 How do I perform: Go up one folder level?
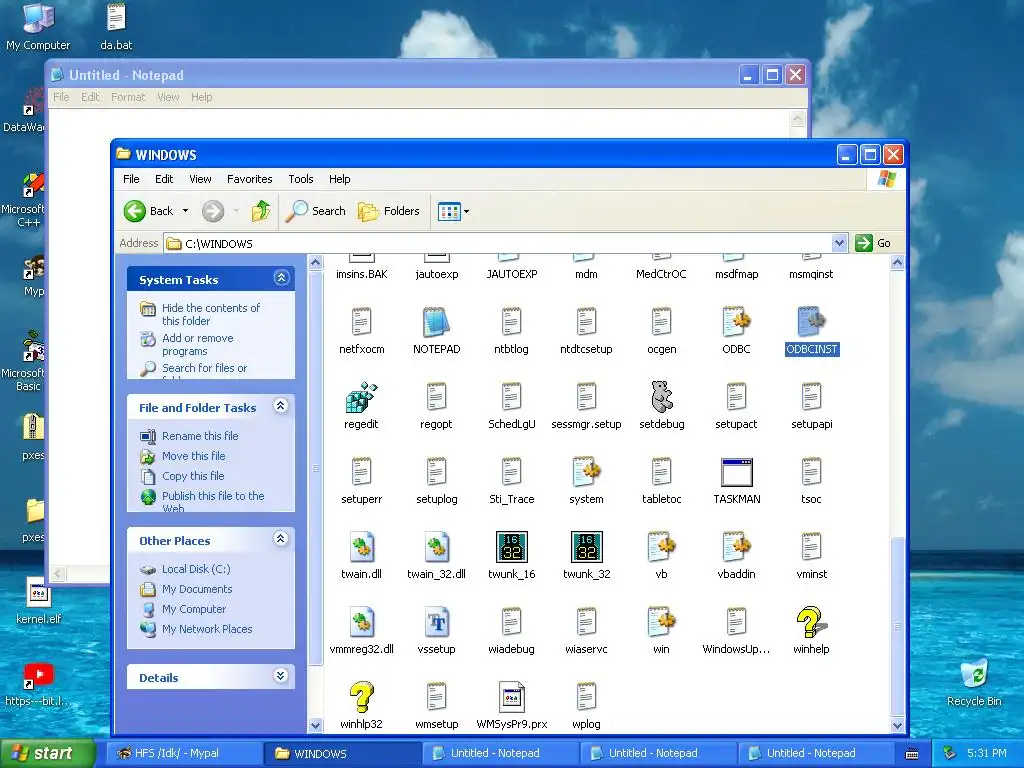point(261,211)
